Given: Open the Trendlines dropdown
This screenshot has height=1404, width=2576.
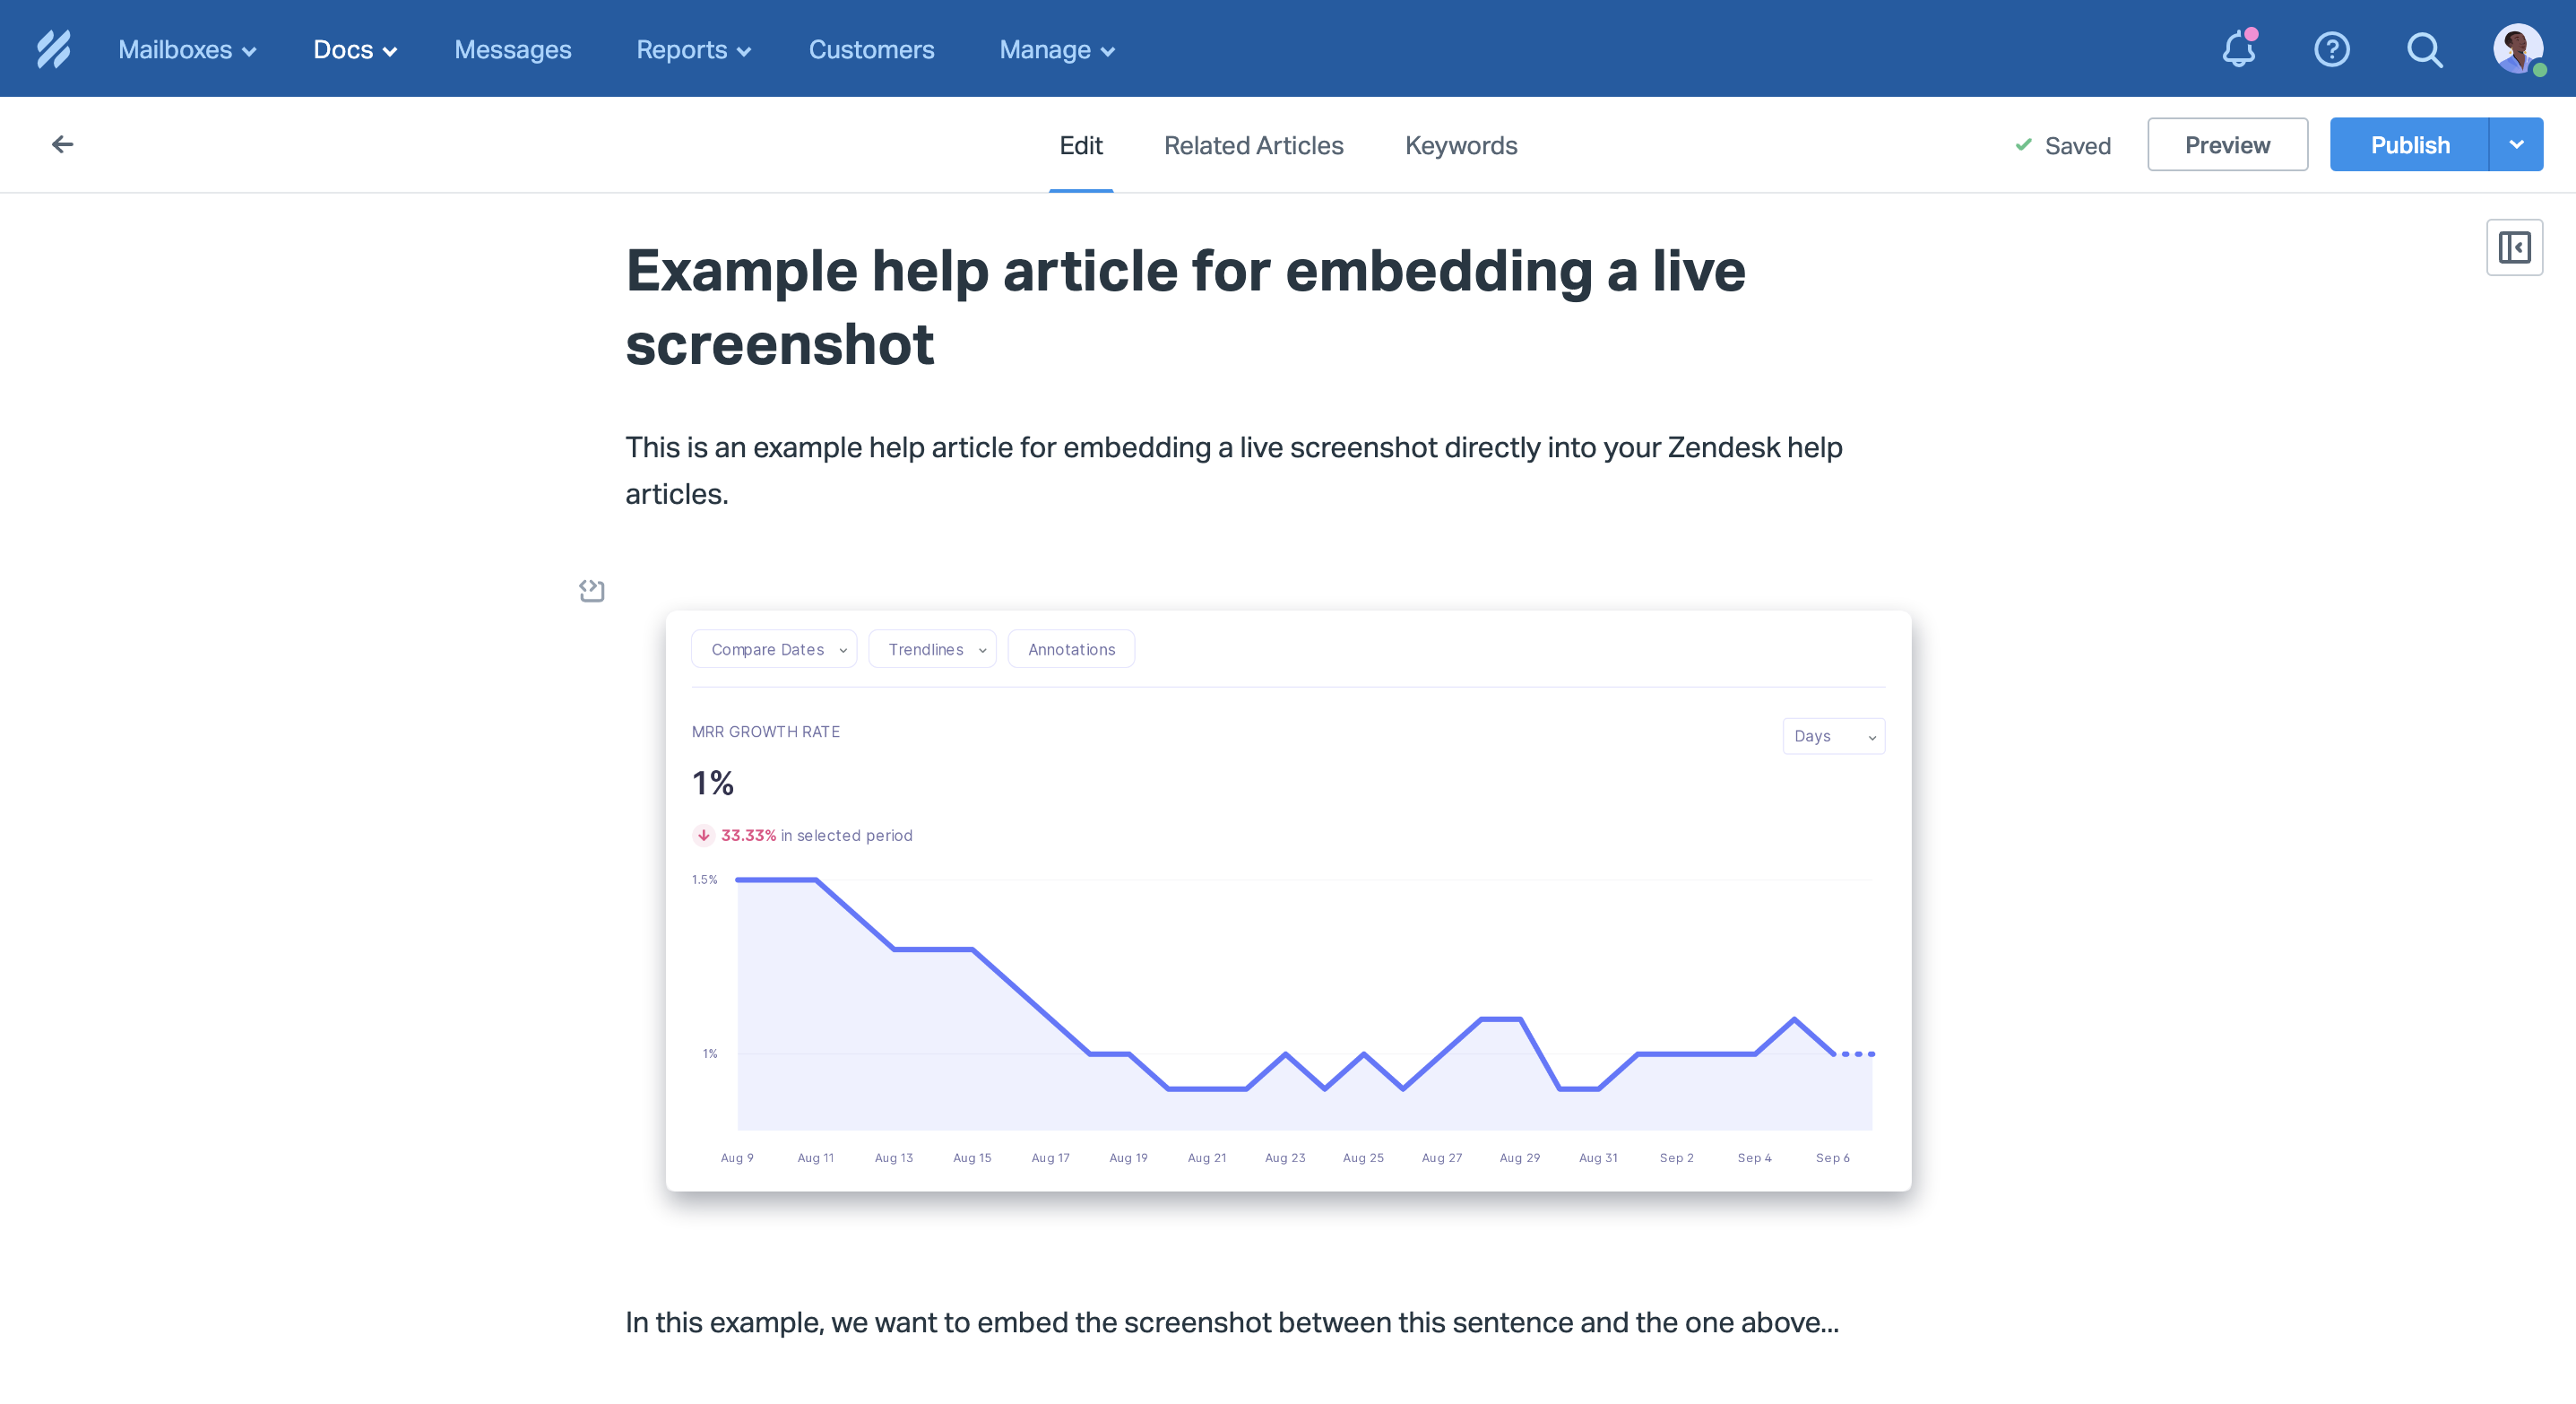Looking at the screenshot, I should (x=931, y=648).
